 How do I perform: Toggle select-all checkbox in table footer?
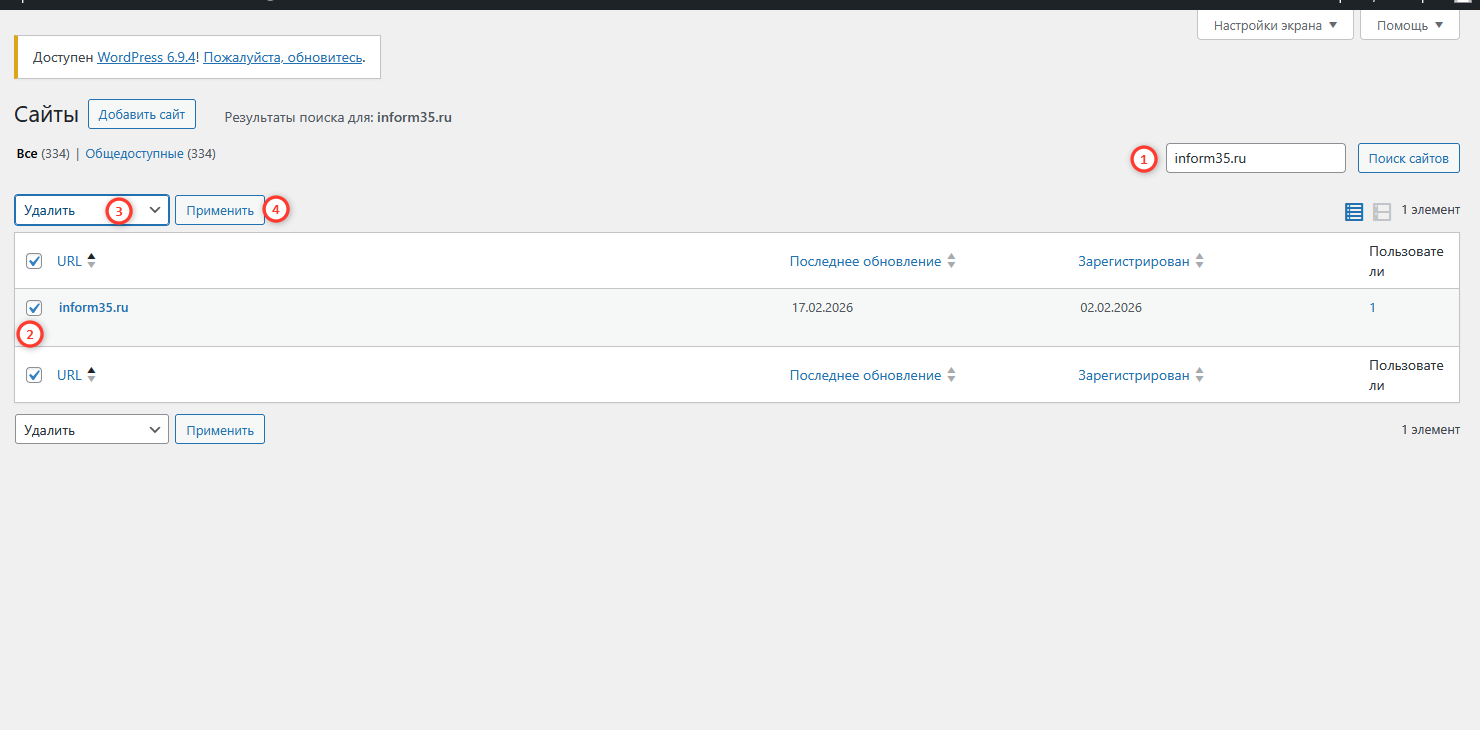pyautogui.click(x=34, y=375)
